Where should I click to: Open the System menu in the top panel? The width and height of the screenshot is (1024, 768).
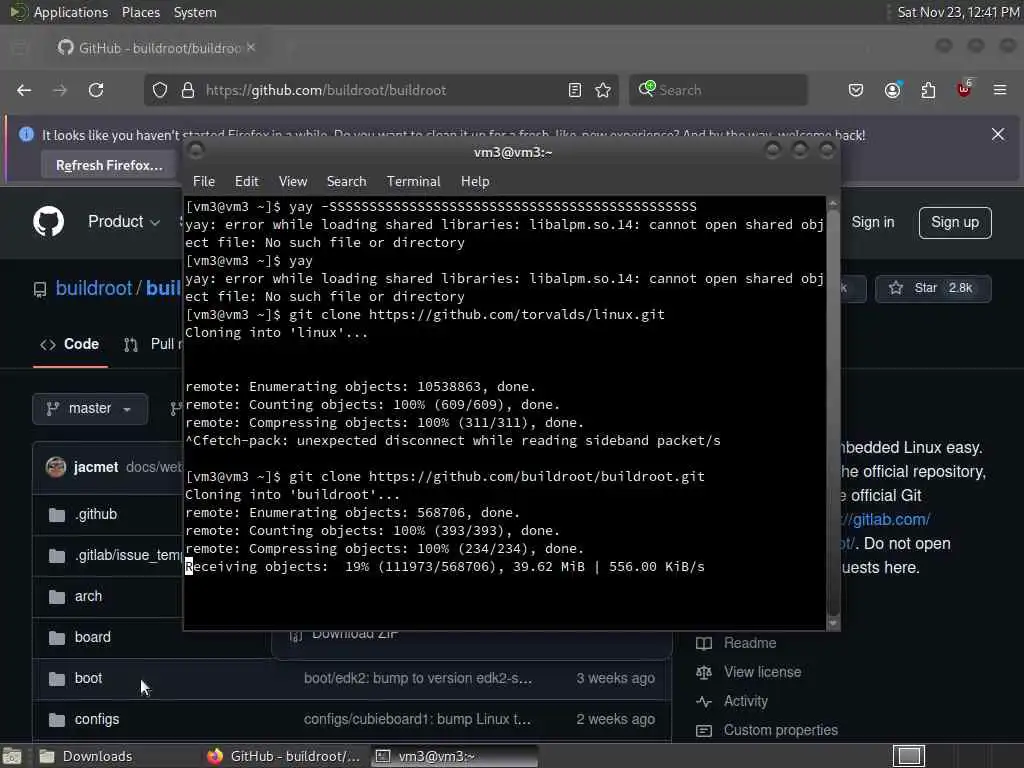(x=195, y=12)
